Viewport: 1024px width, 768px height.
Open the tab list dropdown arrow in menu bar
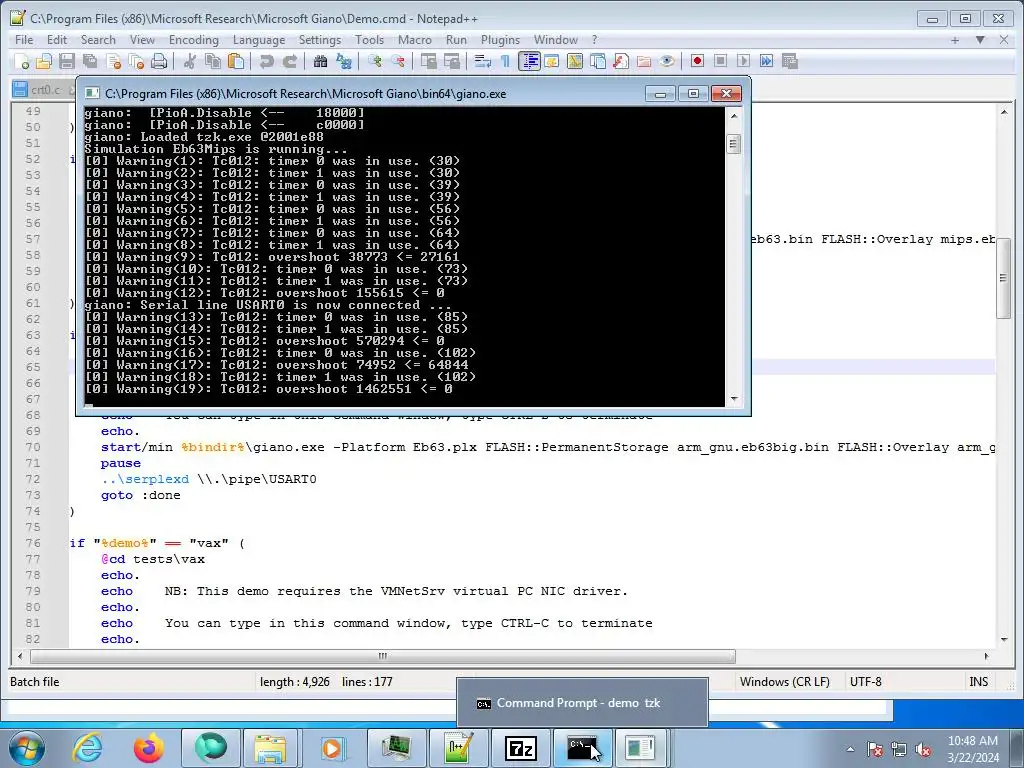click(980, 40)
